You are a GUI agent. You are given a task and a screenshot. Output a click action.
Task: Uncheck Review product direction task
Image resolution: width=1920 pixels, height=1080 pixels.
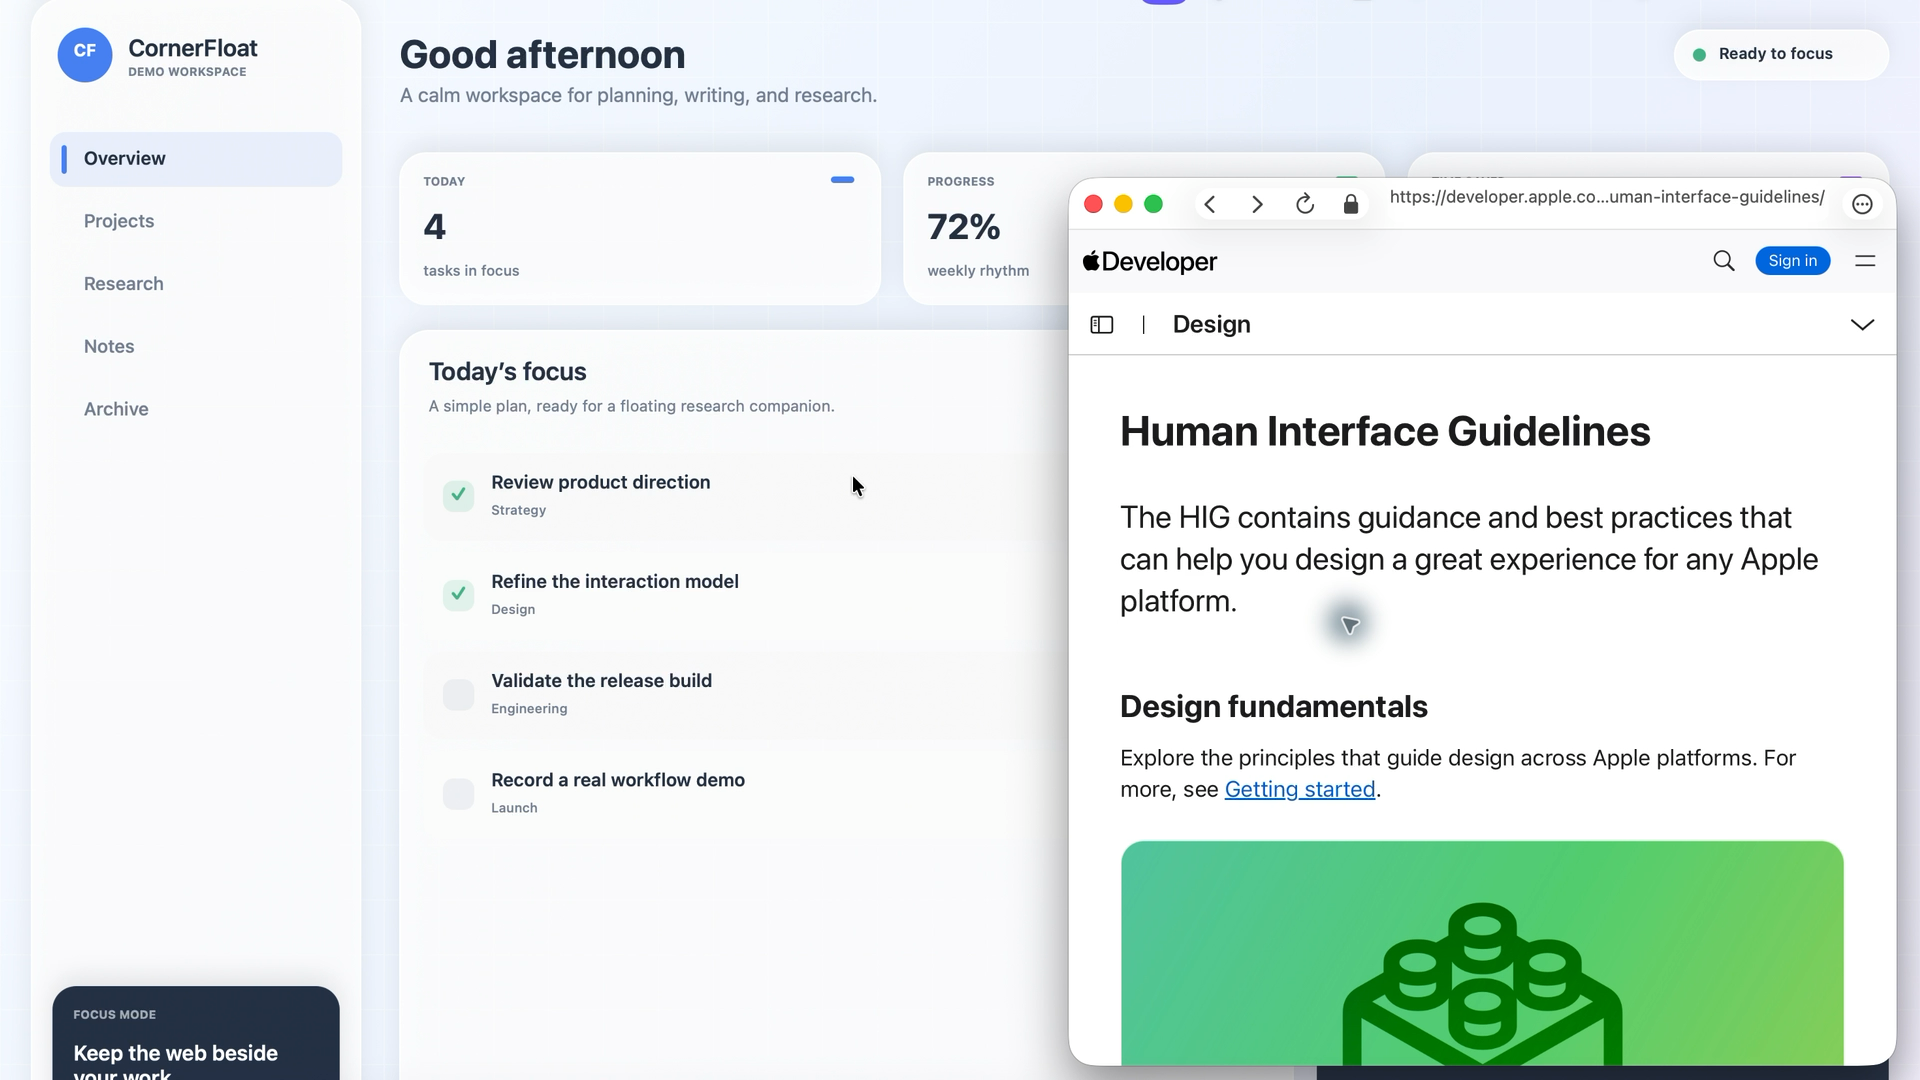point(458,495)
